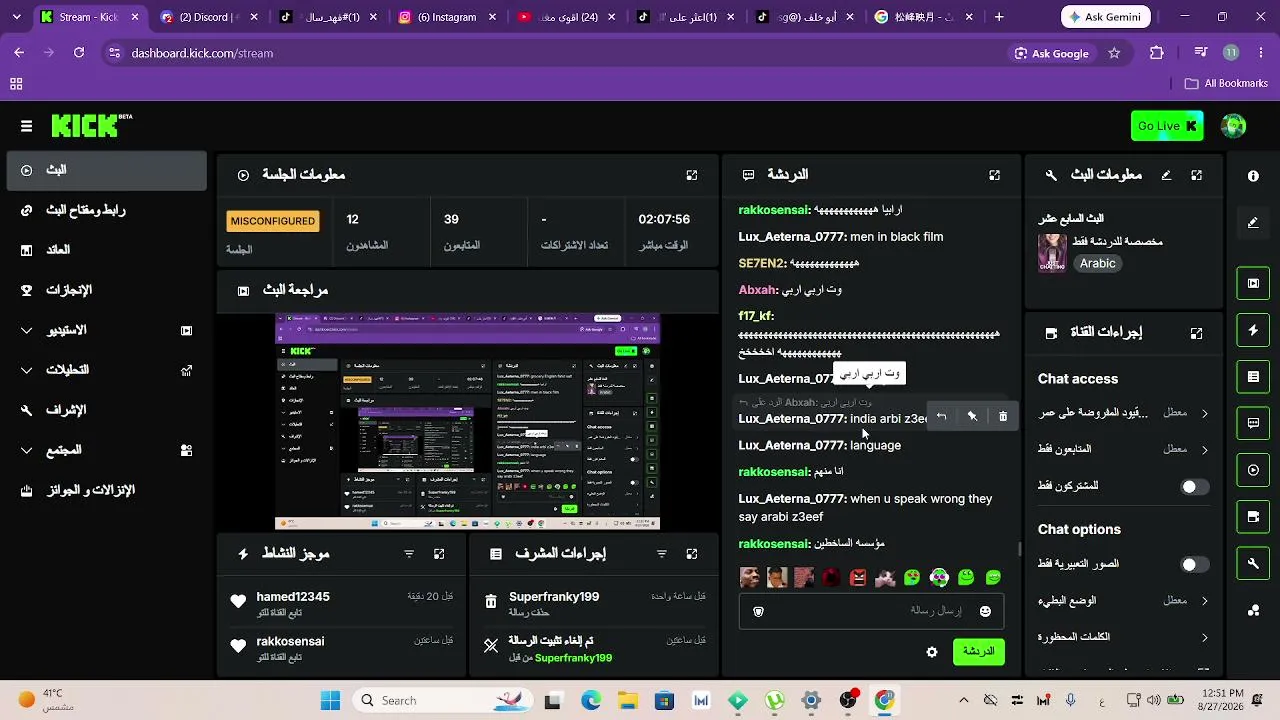Open the الكلمات المحظورة banned words setting

coord(1124,637)
